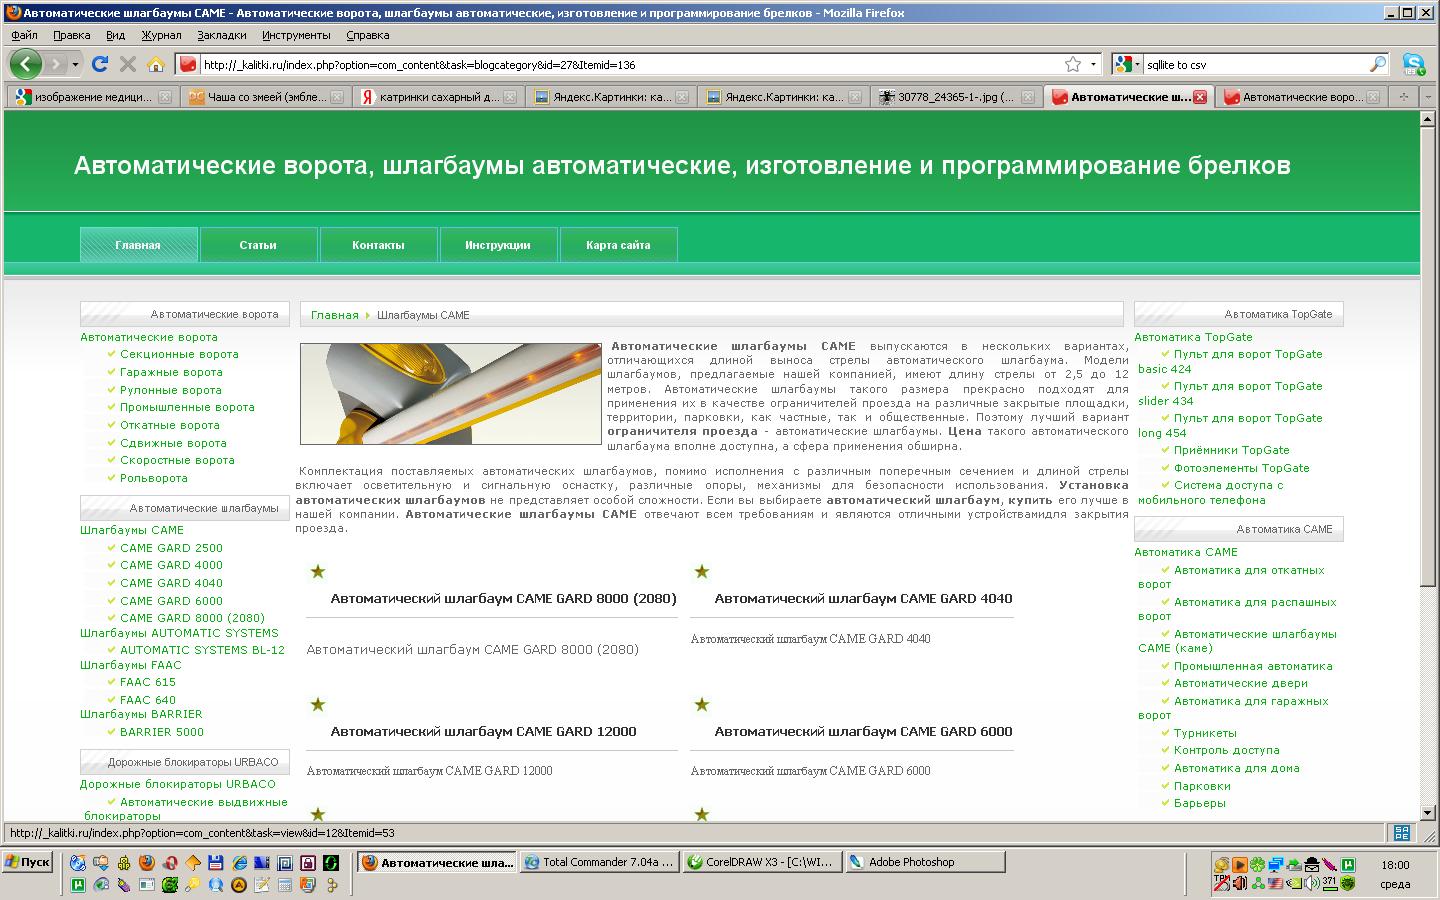This screenshot has width=1440, height=900.
Task: Open the Автоматика для дома link
Action: pyautogui.click(x=1236, y=768)
